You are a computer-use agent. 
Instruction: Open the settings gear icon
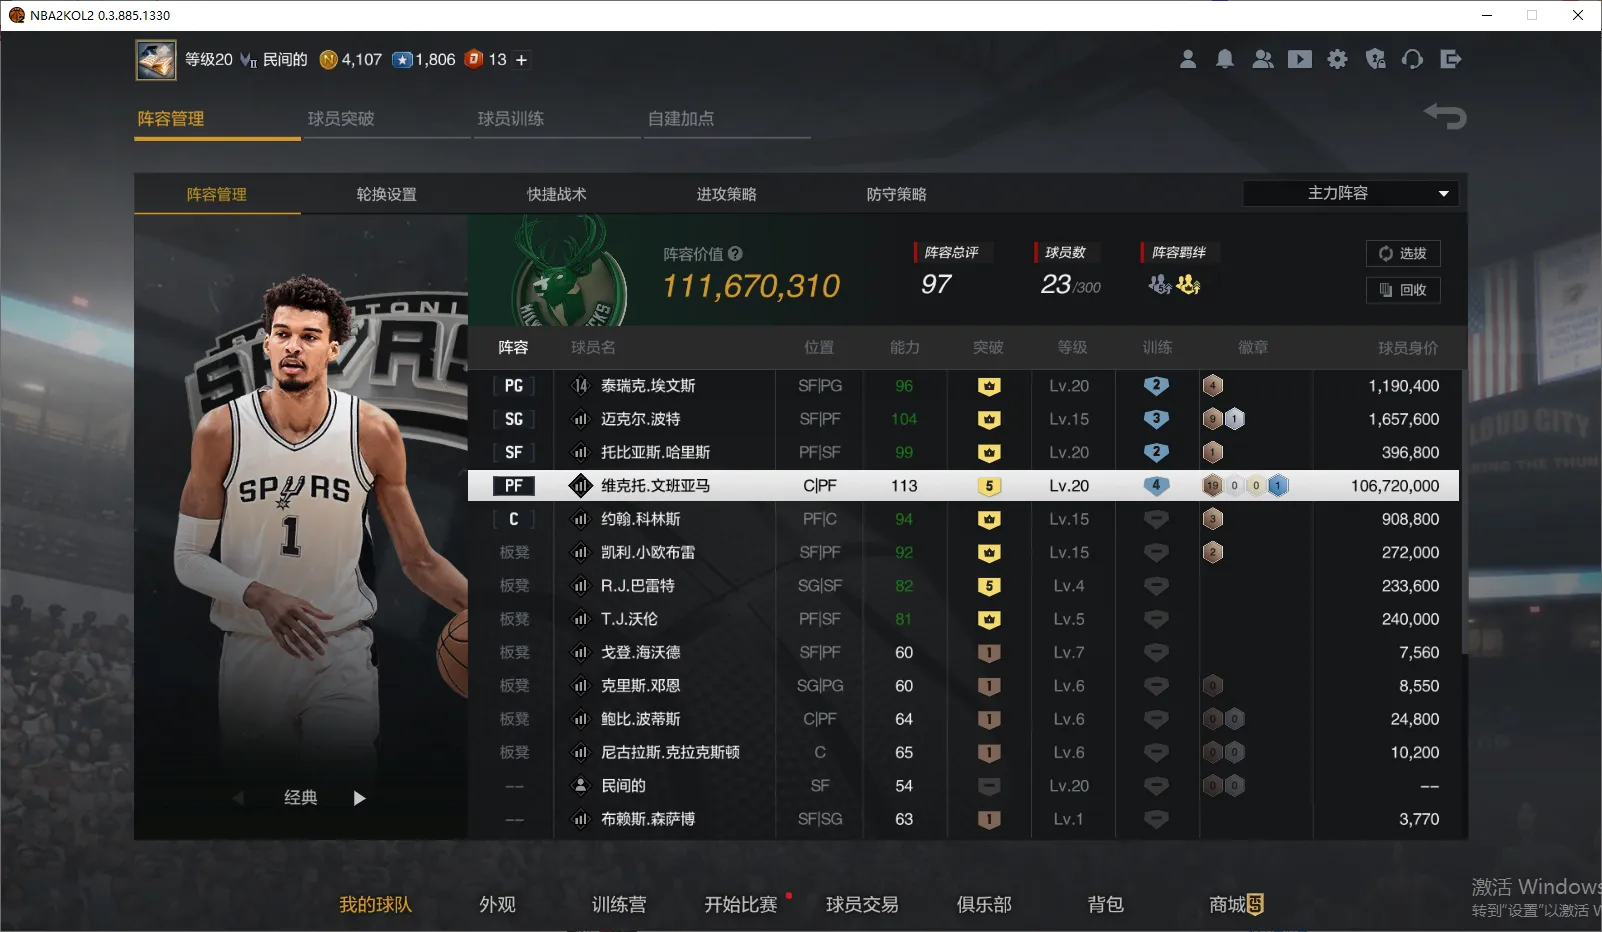pos(1337,59)
